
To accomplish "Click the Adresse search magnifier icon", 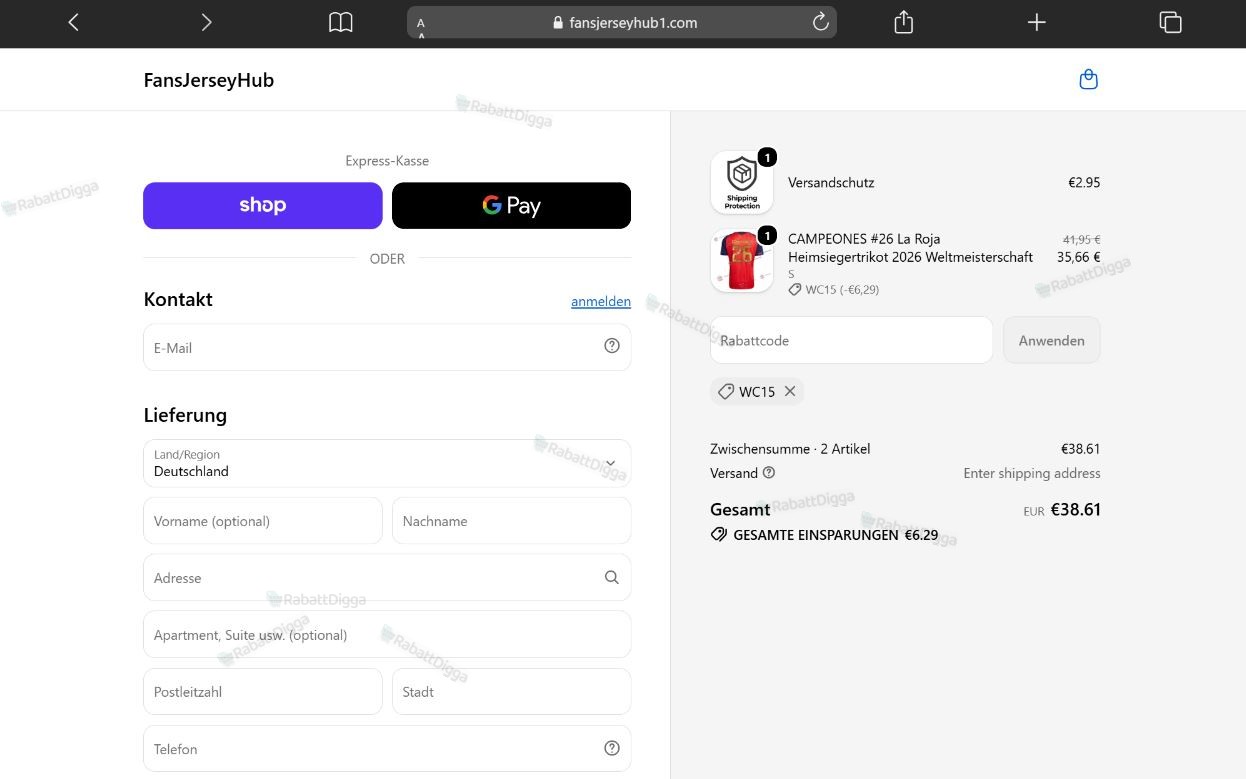I will 612,577.
